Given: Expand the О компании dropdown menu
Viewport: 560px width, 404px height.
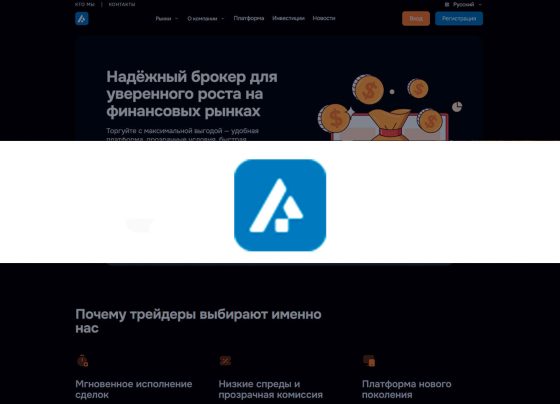Looking at the screenshot, I should click(206, 19).
